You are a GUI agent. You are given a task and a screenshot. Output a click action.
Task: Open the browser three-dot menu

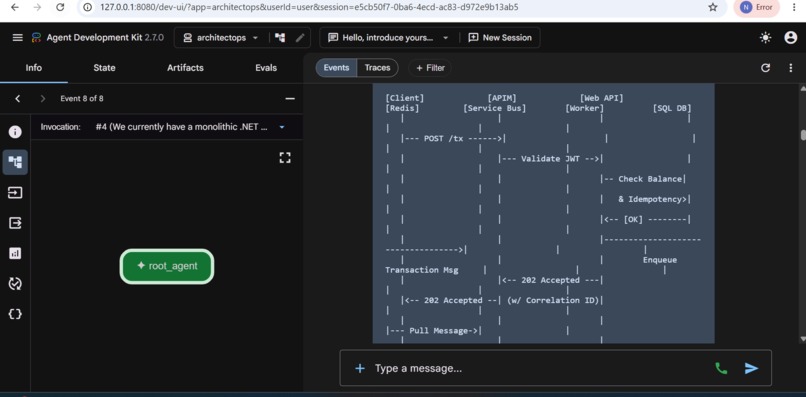(x=795, y=7)
